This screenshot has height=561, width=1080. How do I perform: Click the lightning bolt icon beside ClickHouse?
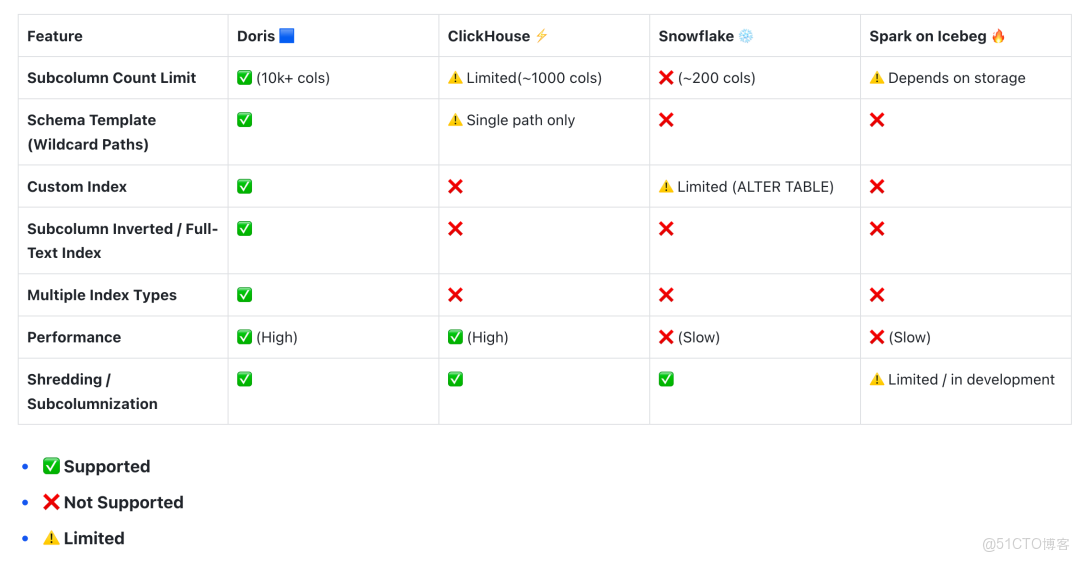pos(542,36)
